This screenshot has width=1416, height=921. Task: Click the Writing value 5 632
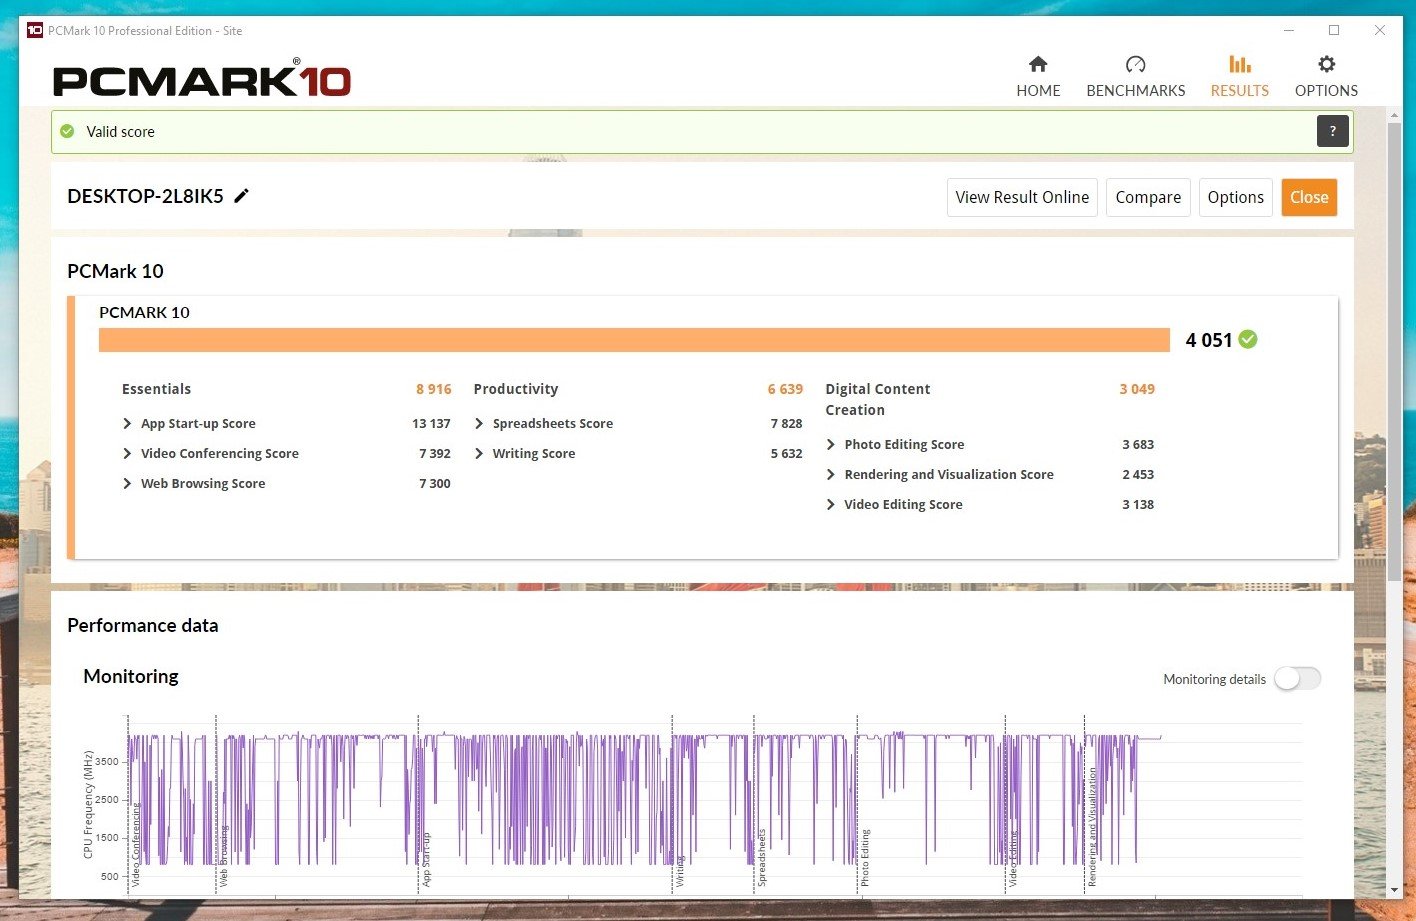click(786, 454)
